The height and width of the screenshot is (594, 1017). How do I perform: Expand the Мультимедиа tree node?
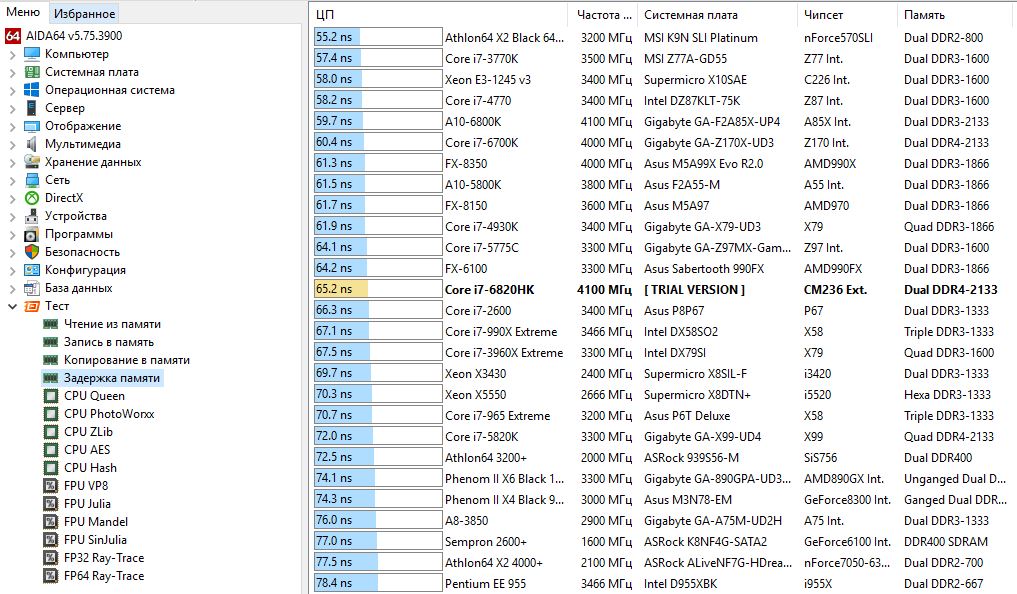(12, 145)
